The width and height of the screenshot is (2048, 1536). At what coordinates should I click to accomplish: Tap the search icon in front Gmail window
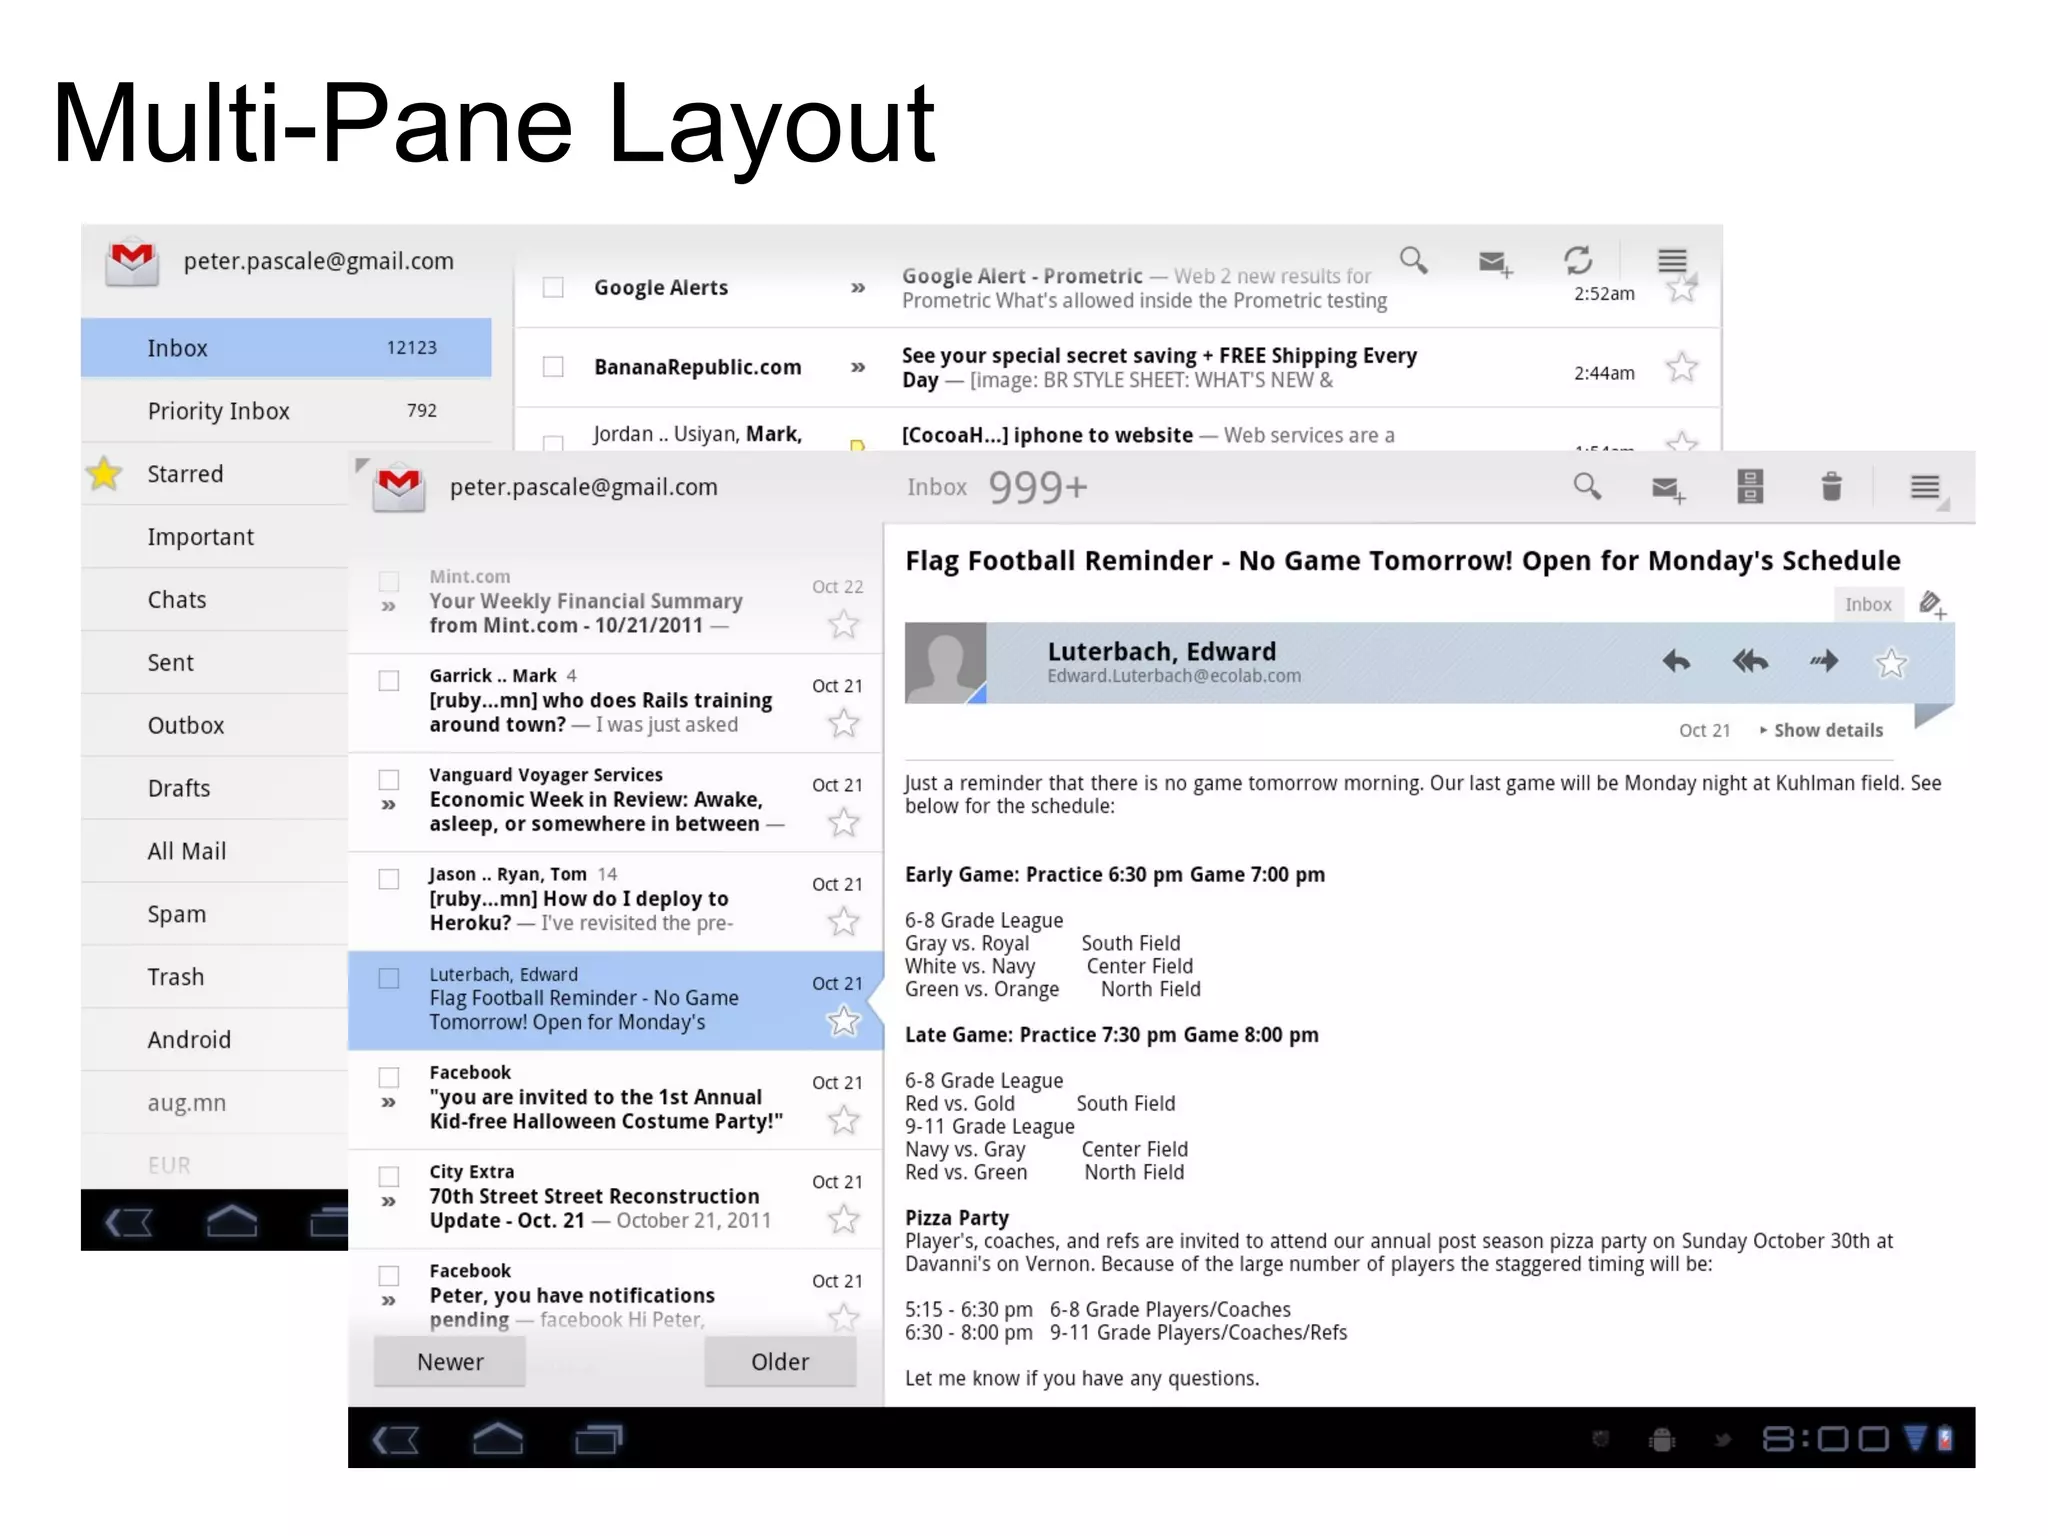(x=1587, y=487)
